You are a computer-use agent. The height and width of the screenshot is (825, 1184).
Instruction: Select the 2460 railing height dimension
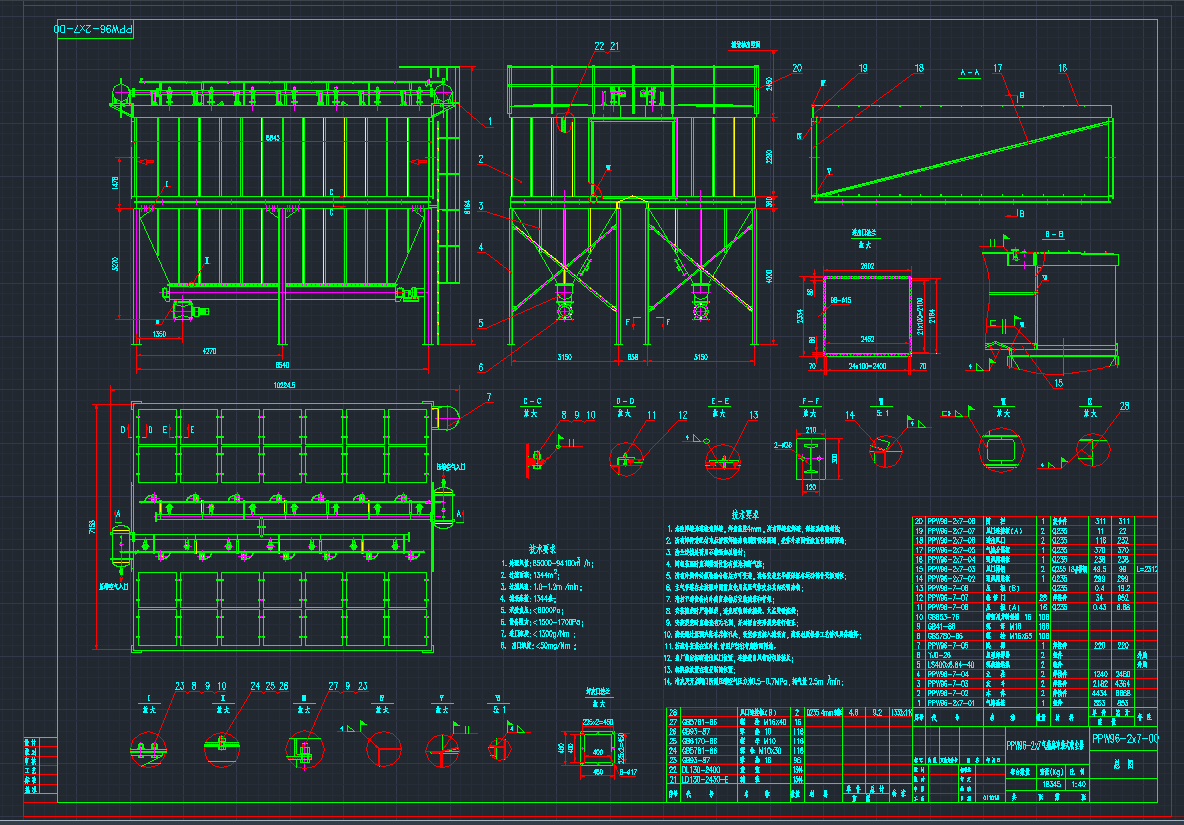pos(769,85)
